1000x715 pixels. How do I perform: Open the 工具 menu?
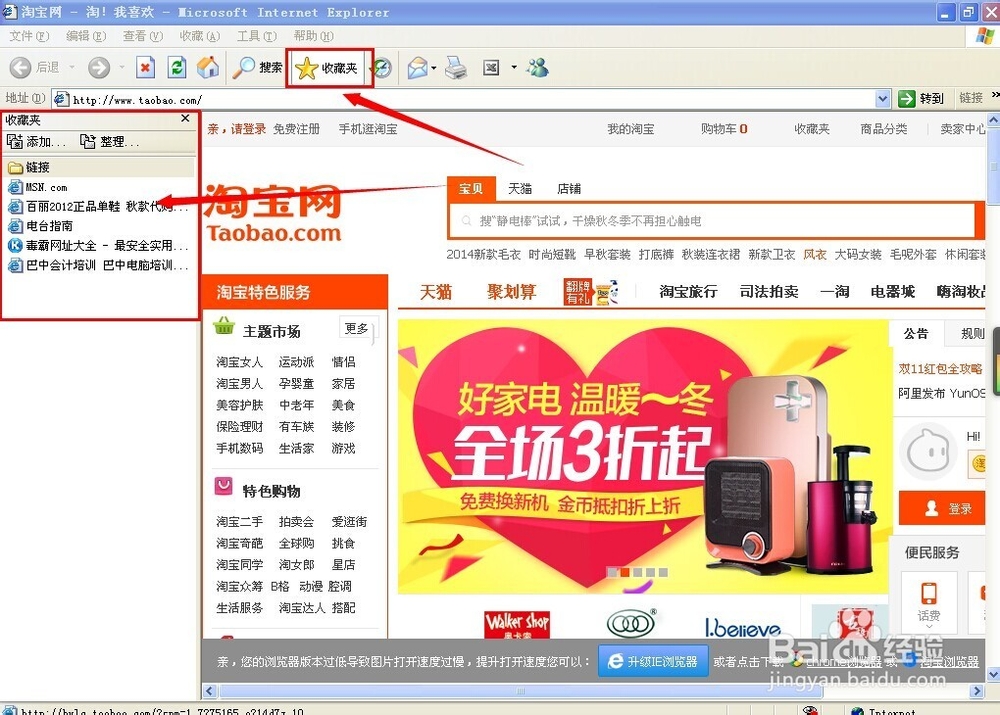(256, 36)
